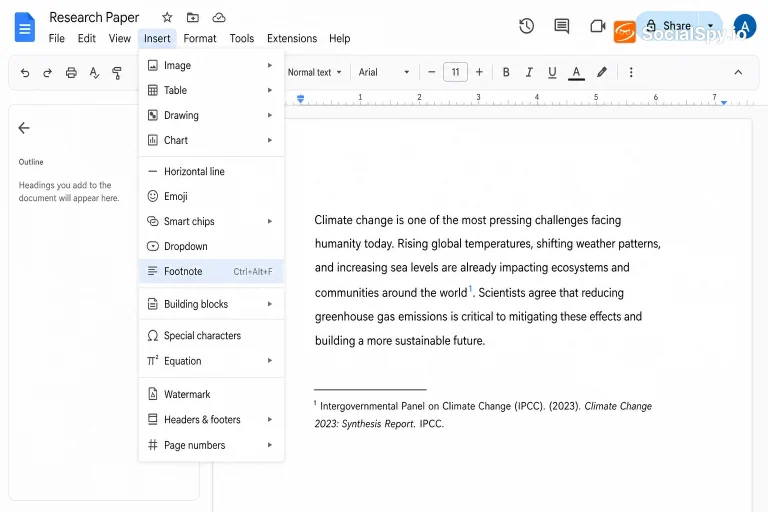
Task: Check the cloud save status icon
Action: [218, 18]
